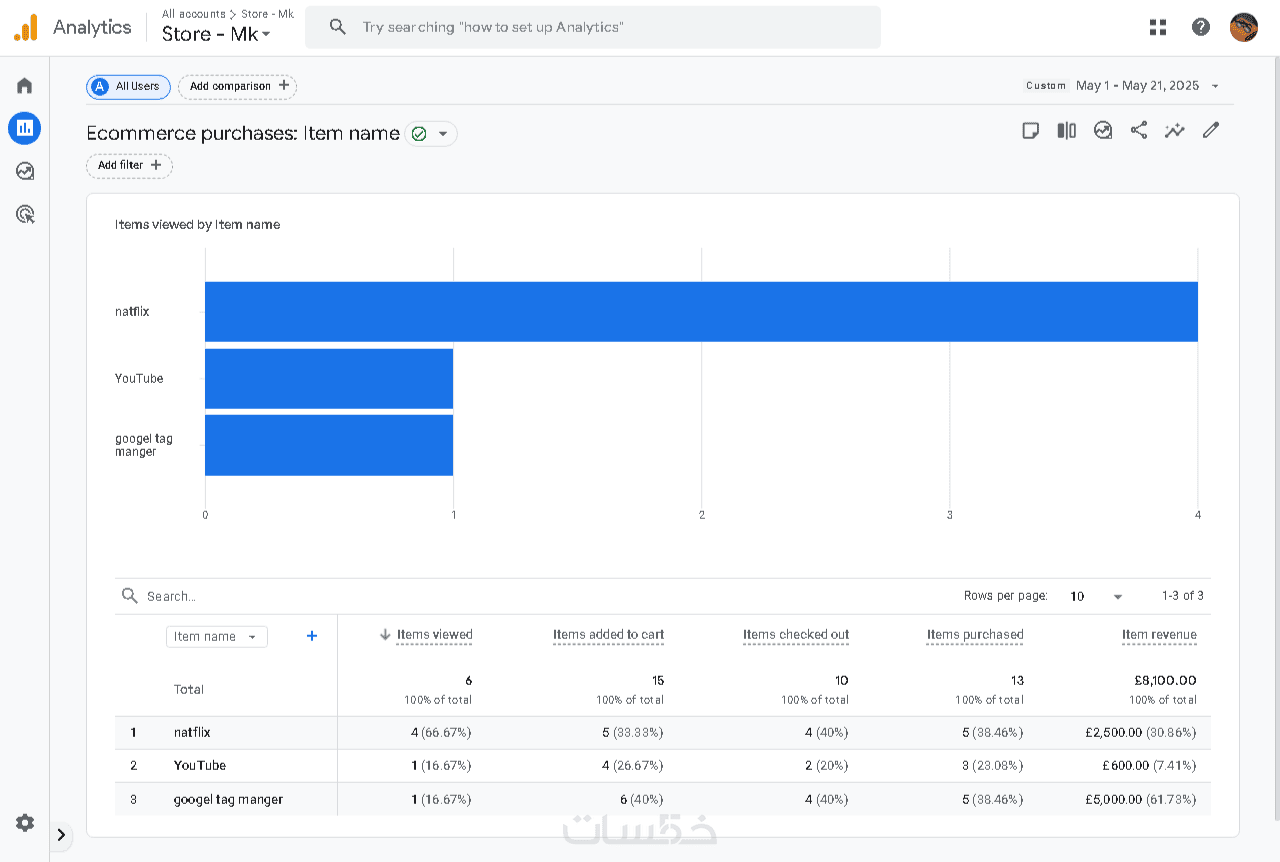
Task: Sort by Items added to cart column
Action: point(608,635)
